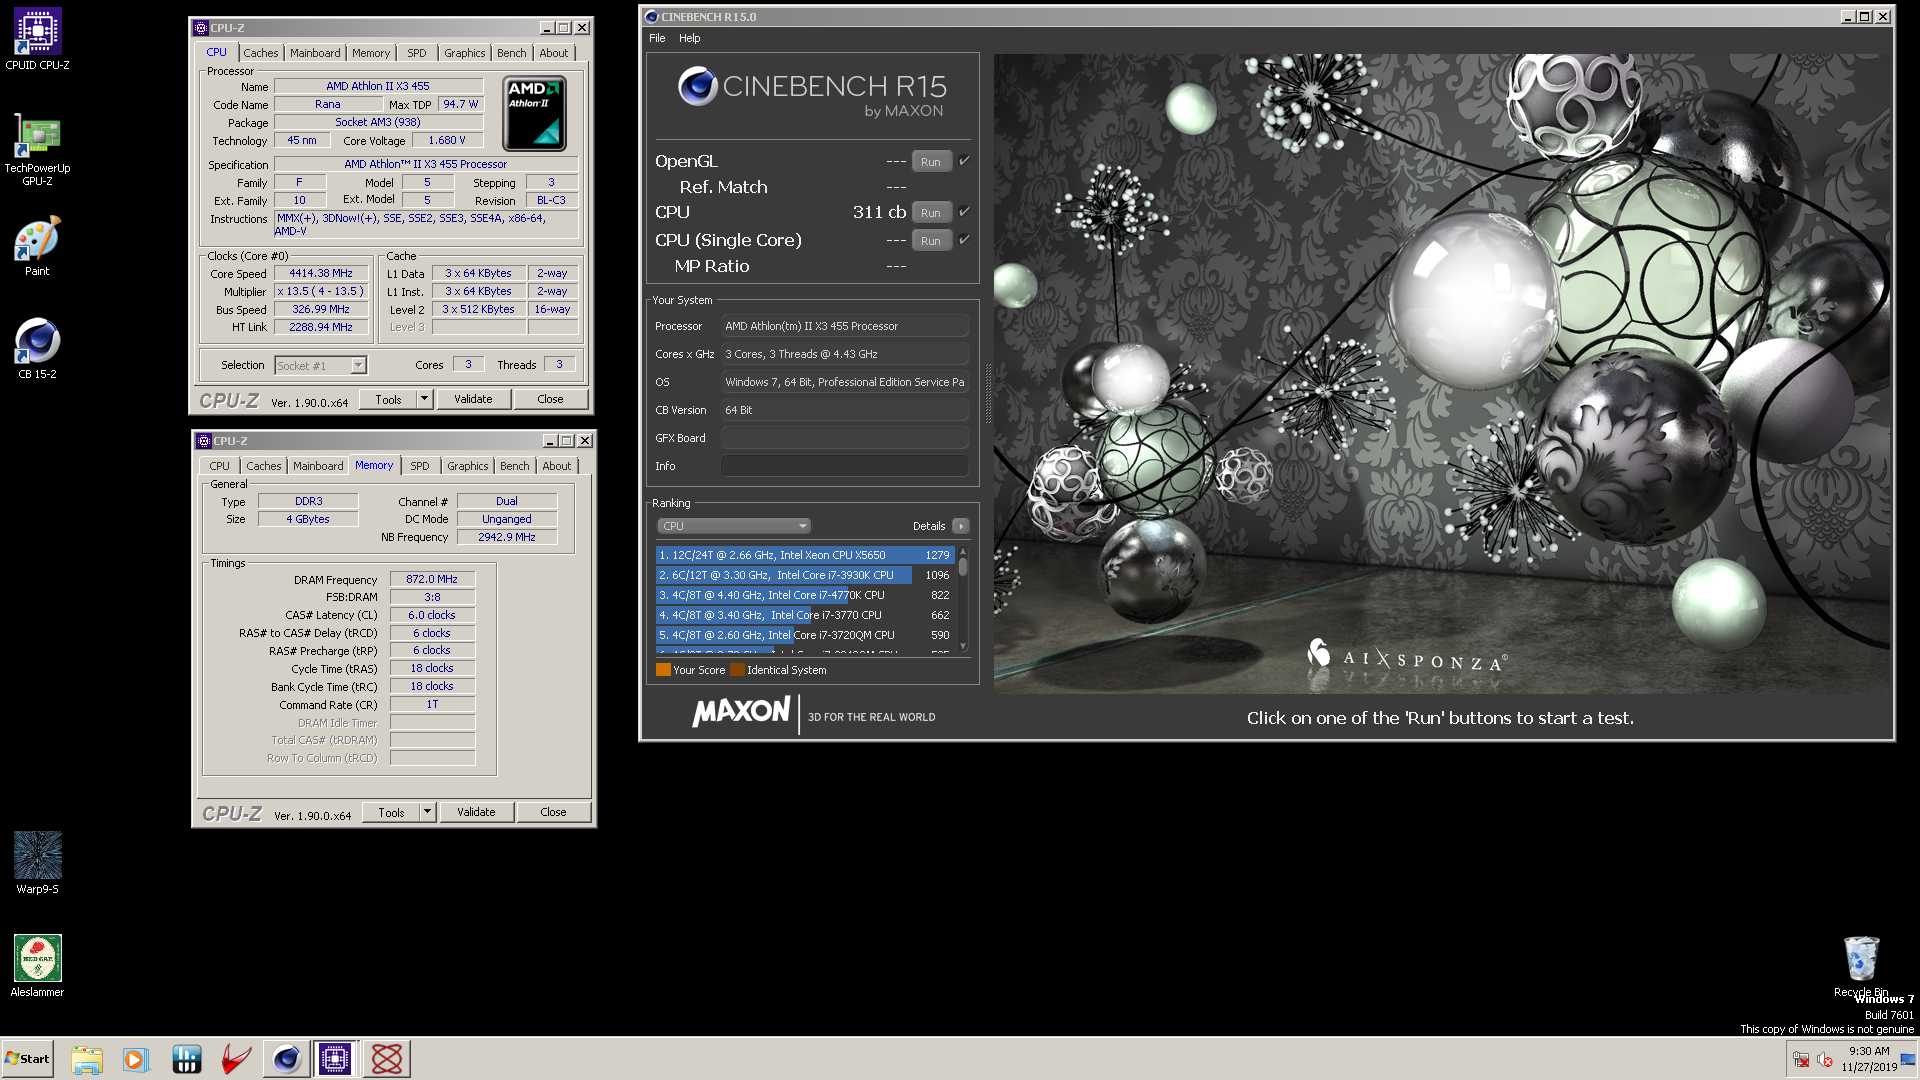Toggle the CPU (Single Core) test checkbox
This screenshot has width=1920, height=1080.
(964, 240)
